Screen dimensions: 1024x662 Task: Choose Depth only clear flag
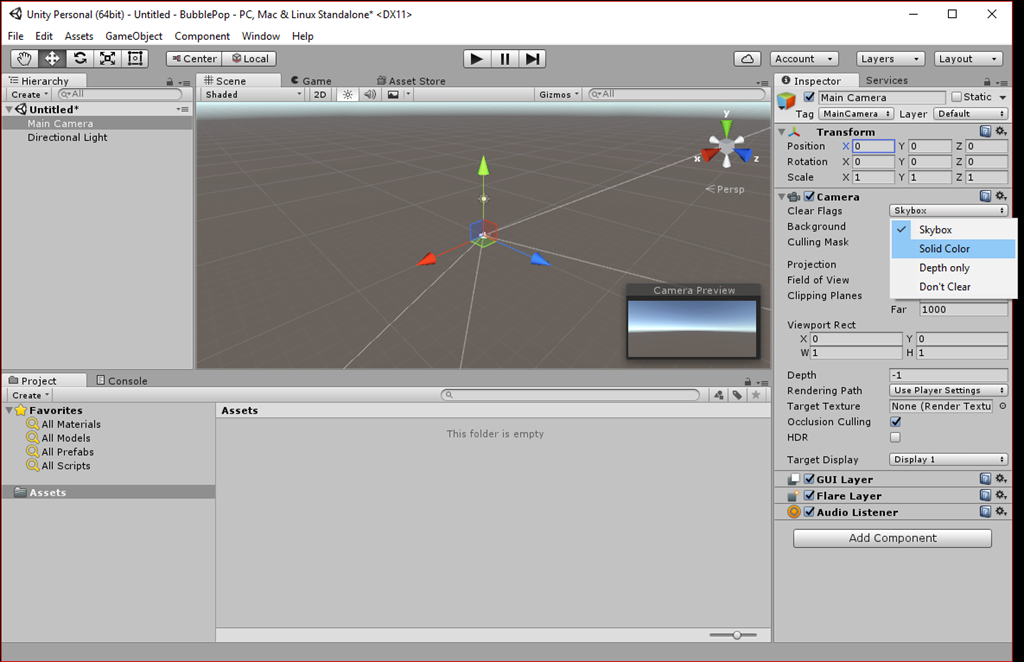953,268
